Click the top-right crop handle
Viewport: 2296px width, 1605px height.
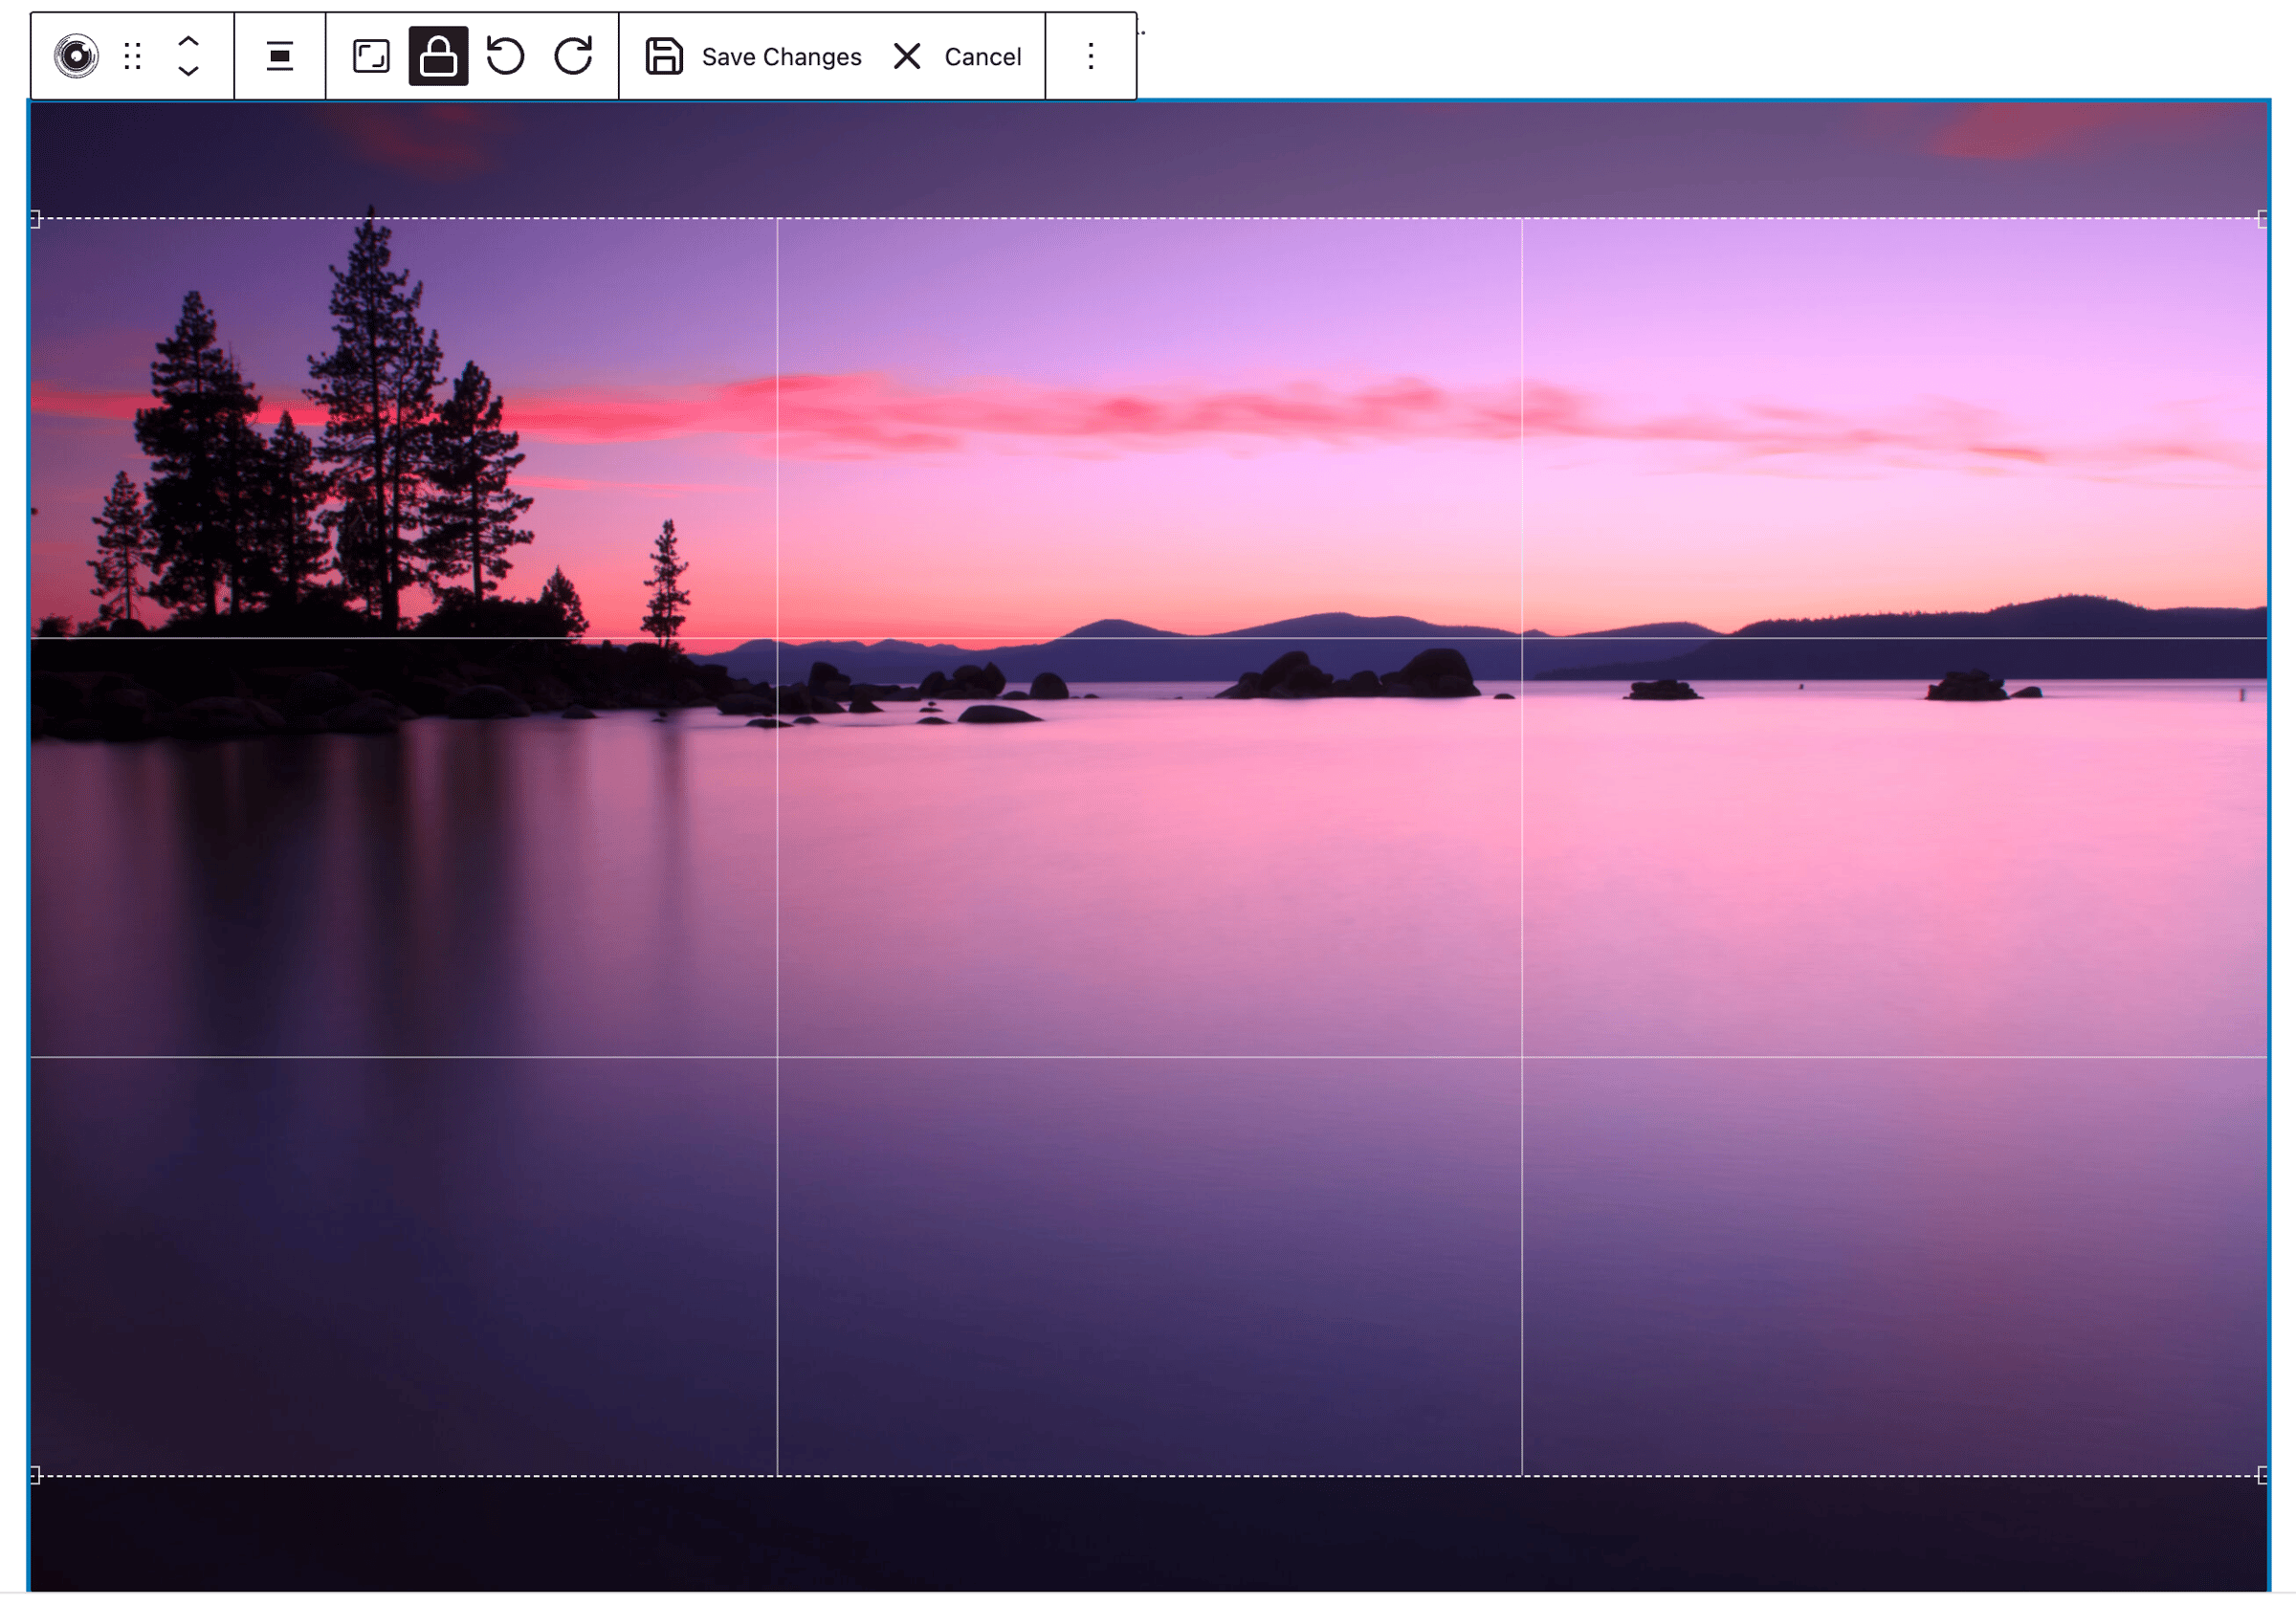coord(2263,219)
